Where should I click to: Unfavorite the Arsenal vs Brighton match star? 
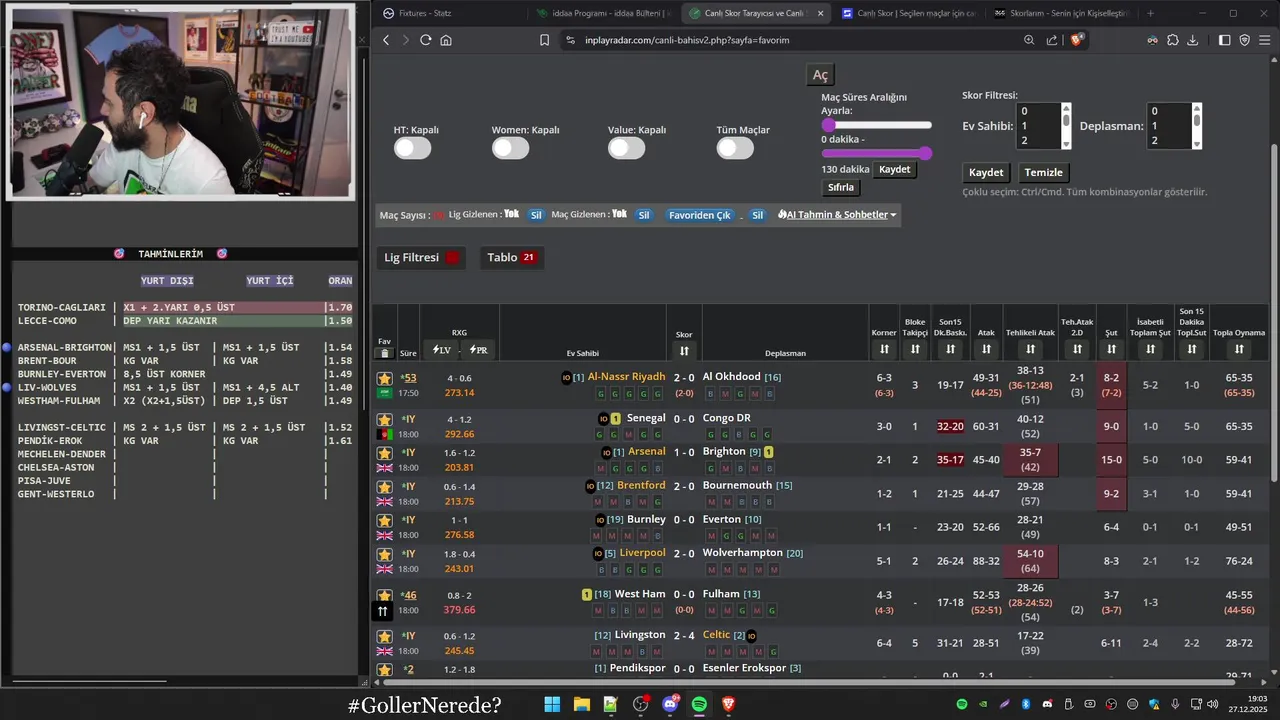pyautogui.click(x=384, y=453)
